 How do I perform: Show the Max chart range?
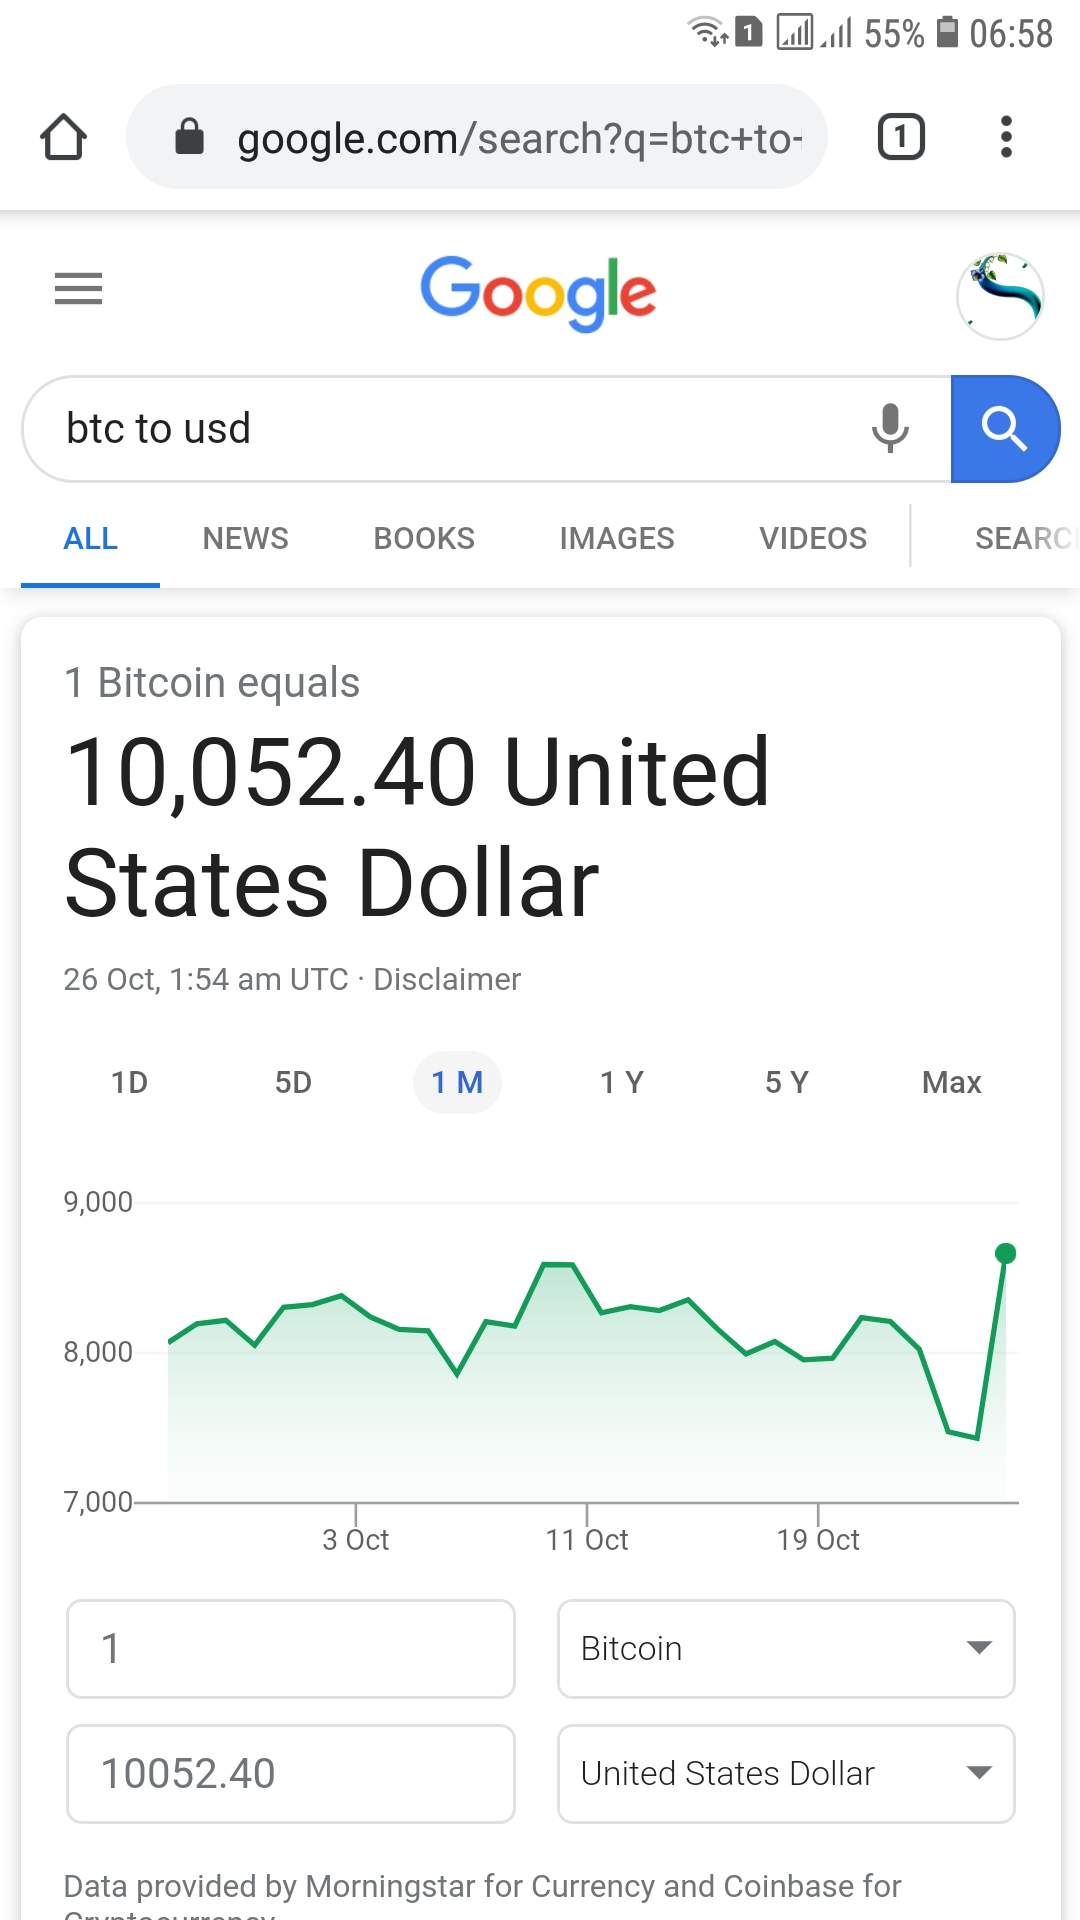951,1082
